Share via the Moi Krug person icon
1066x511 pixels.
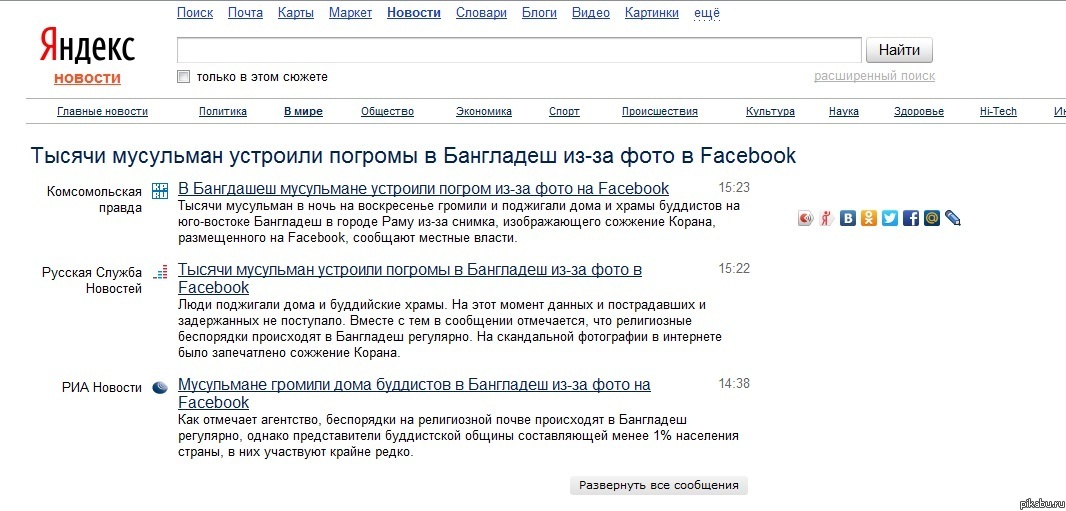(x=826, y=218)
